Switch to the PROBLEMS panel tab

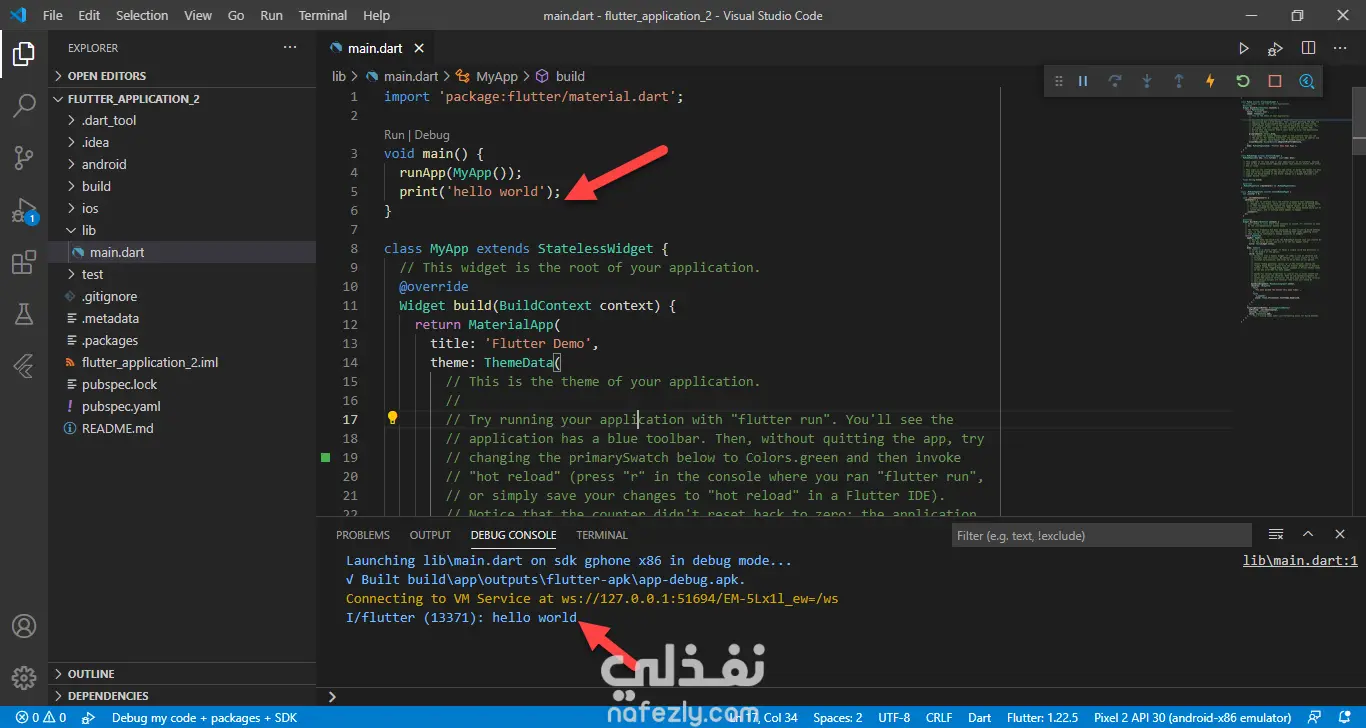(363, 535)
